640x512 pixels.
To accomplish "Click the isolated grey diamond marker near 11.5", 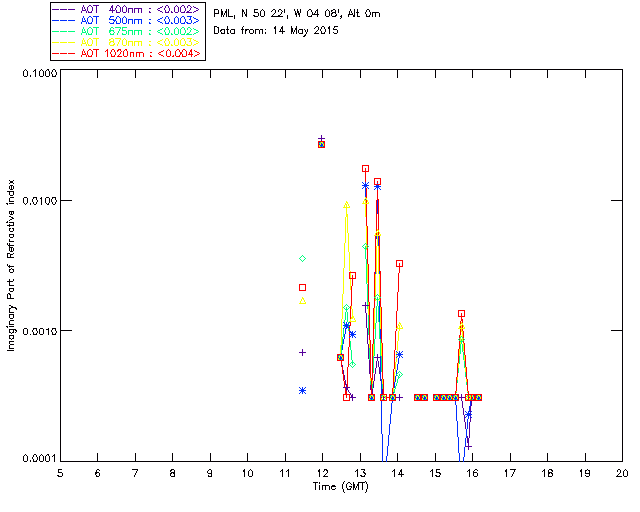I will tap(302, 259).
